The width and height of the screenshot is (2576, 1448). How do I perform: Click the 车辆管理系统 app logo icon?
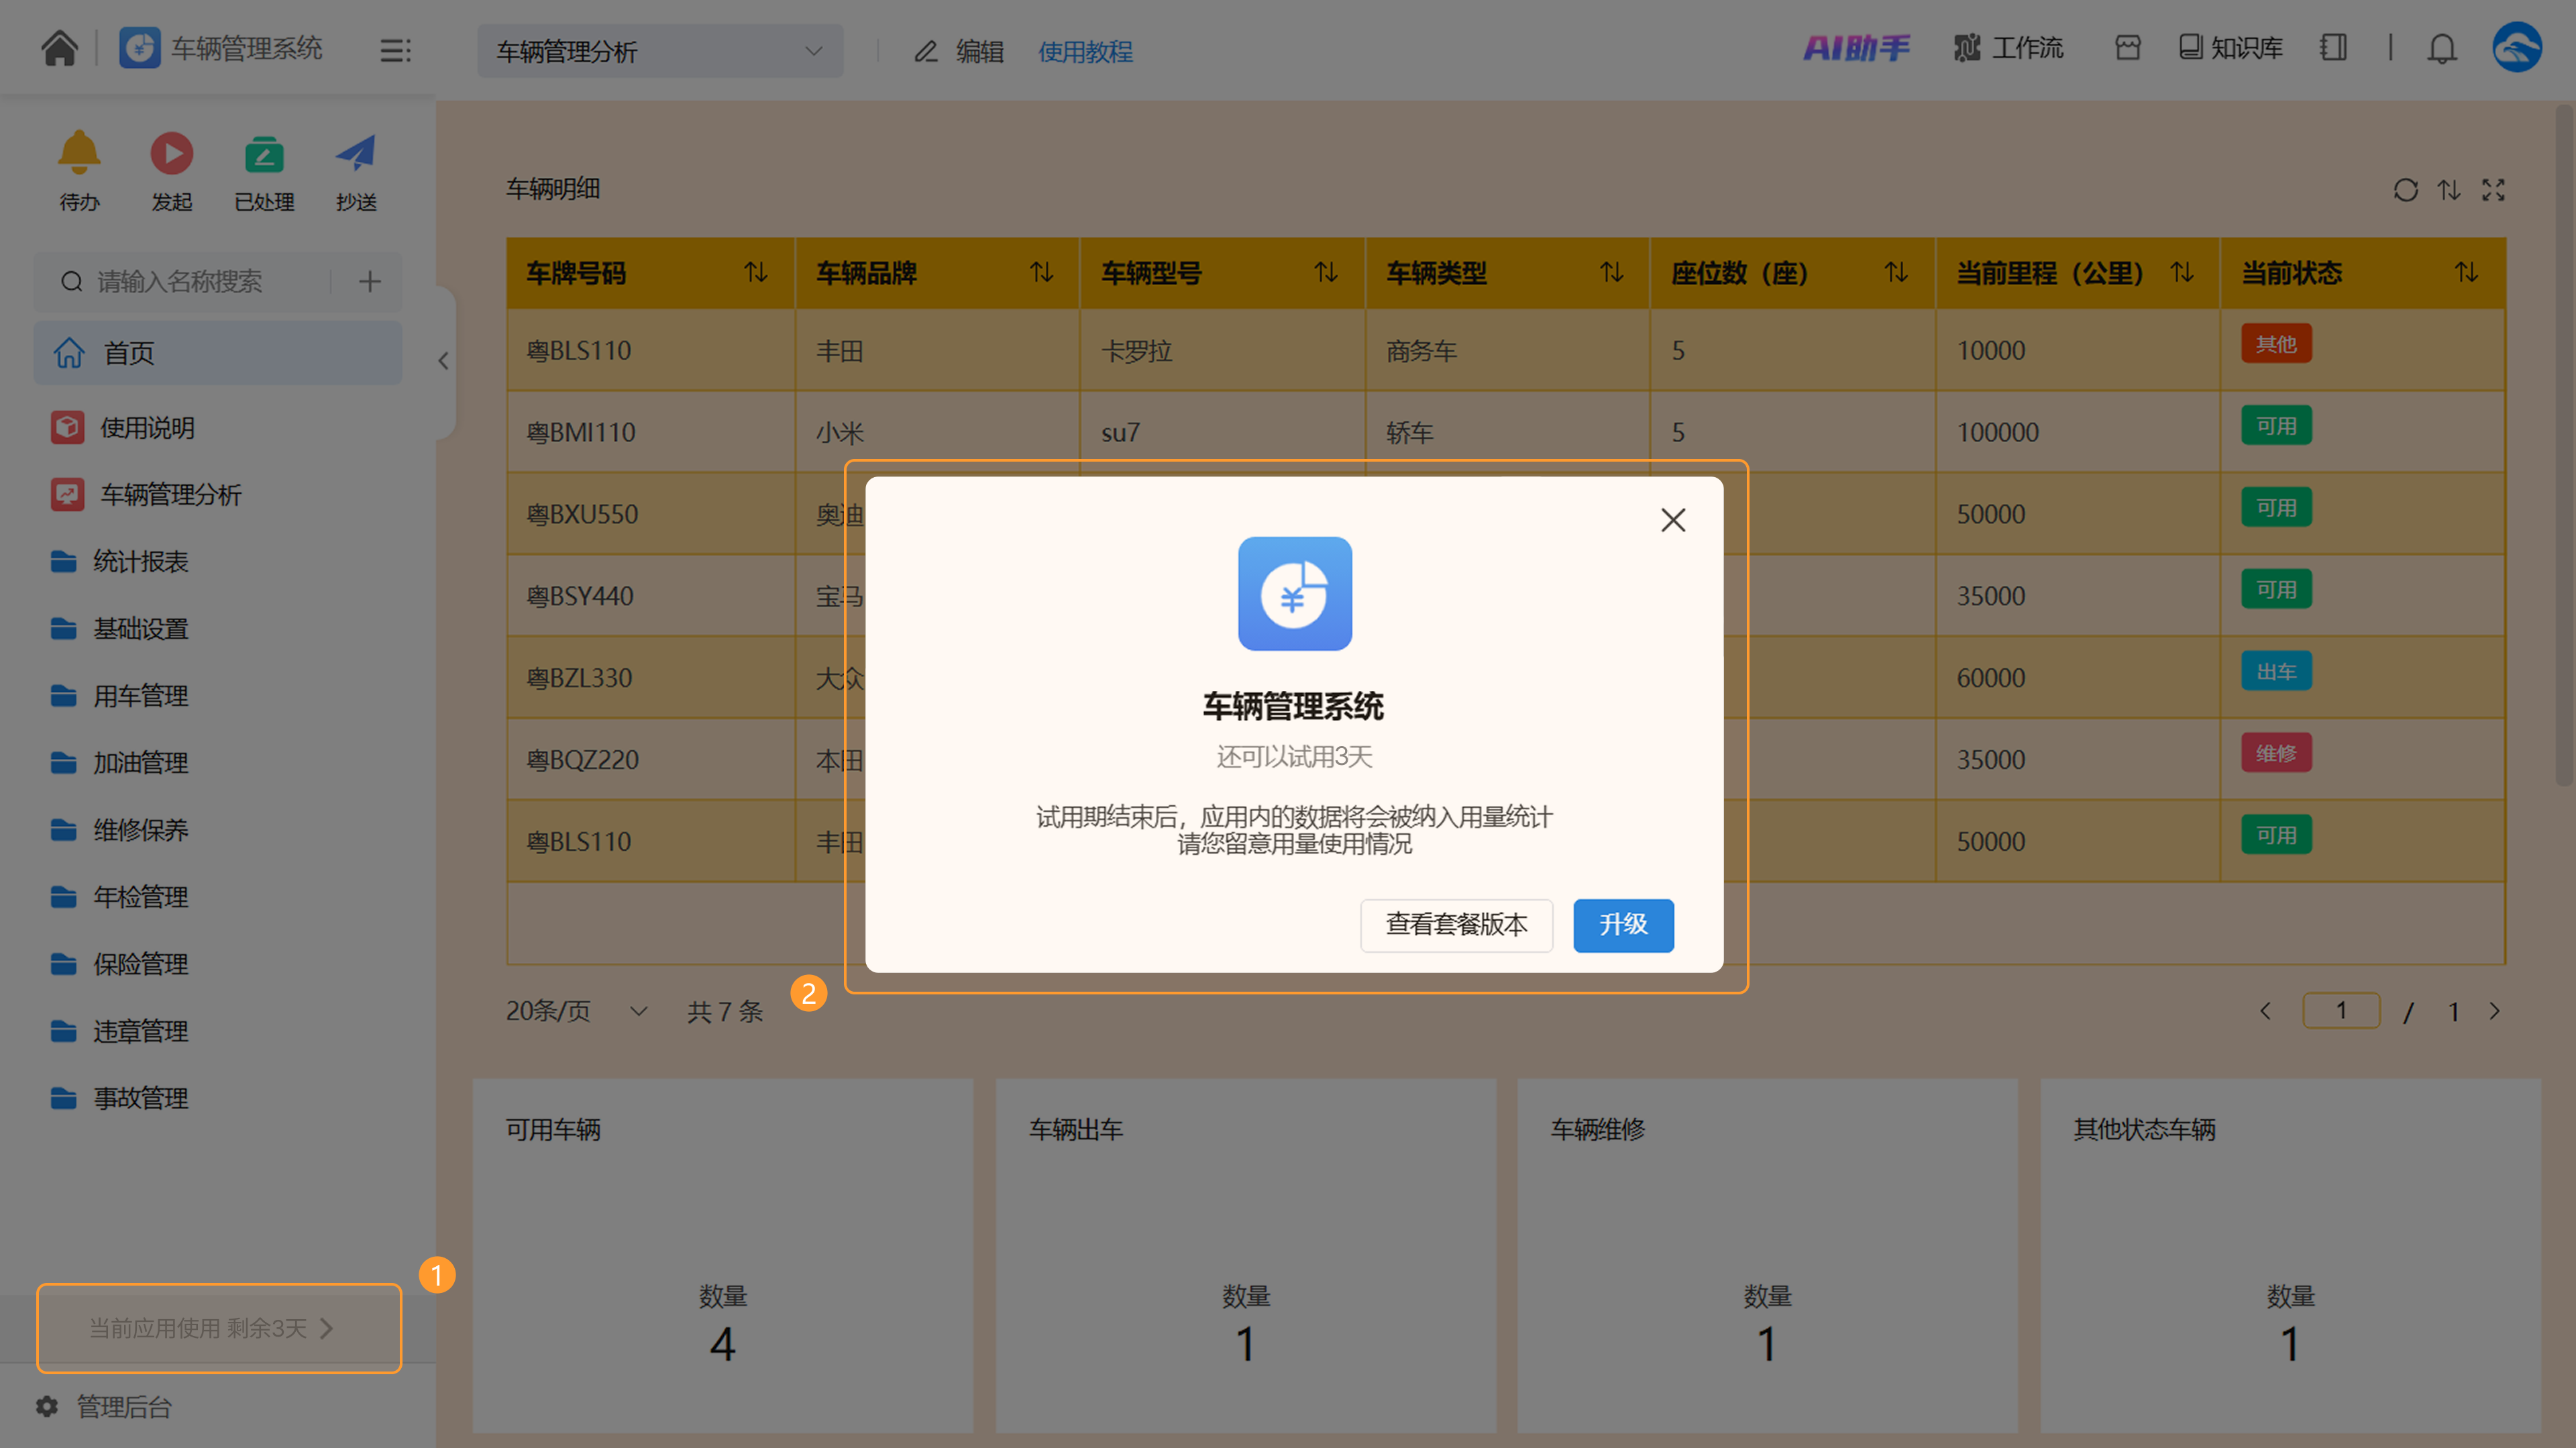(139, 48)
